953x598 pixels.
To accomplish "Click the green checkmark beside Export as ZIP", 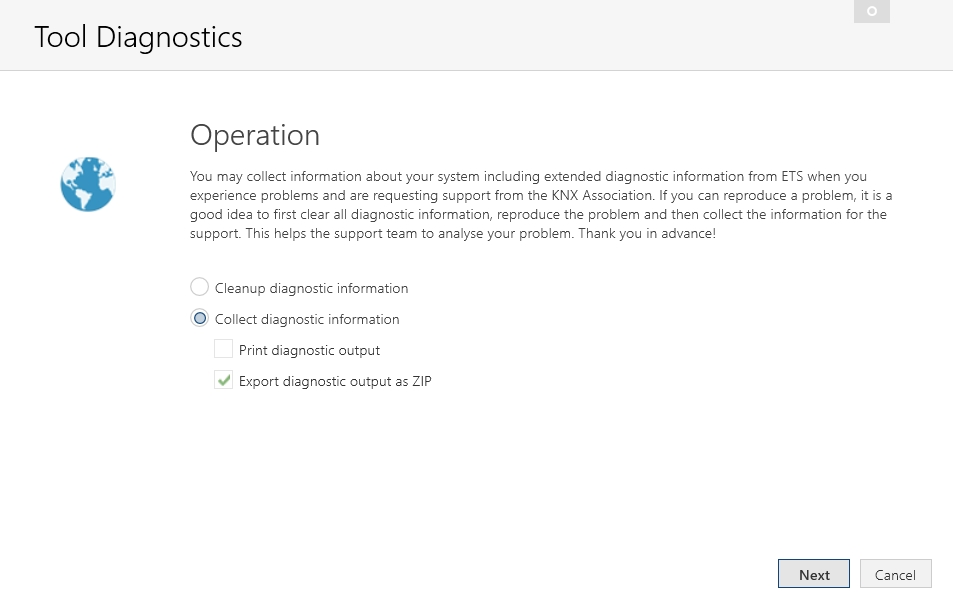I will pyautogui.click(x=224, y=380).
